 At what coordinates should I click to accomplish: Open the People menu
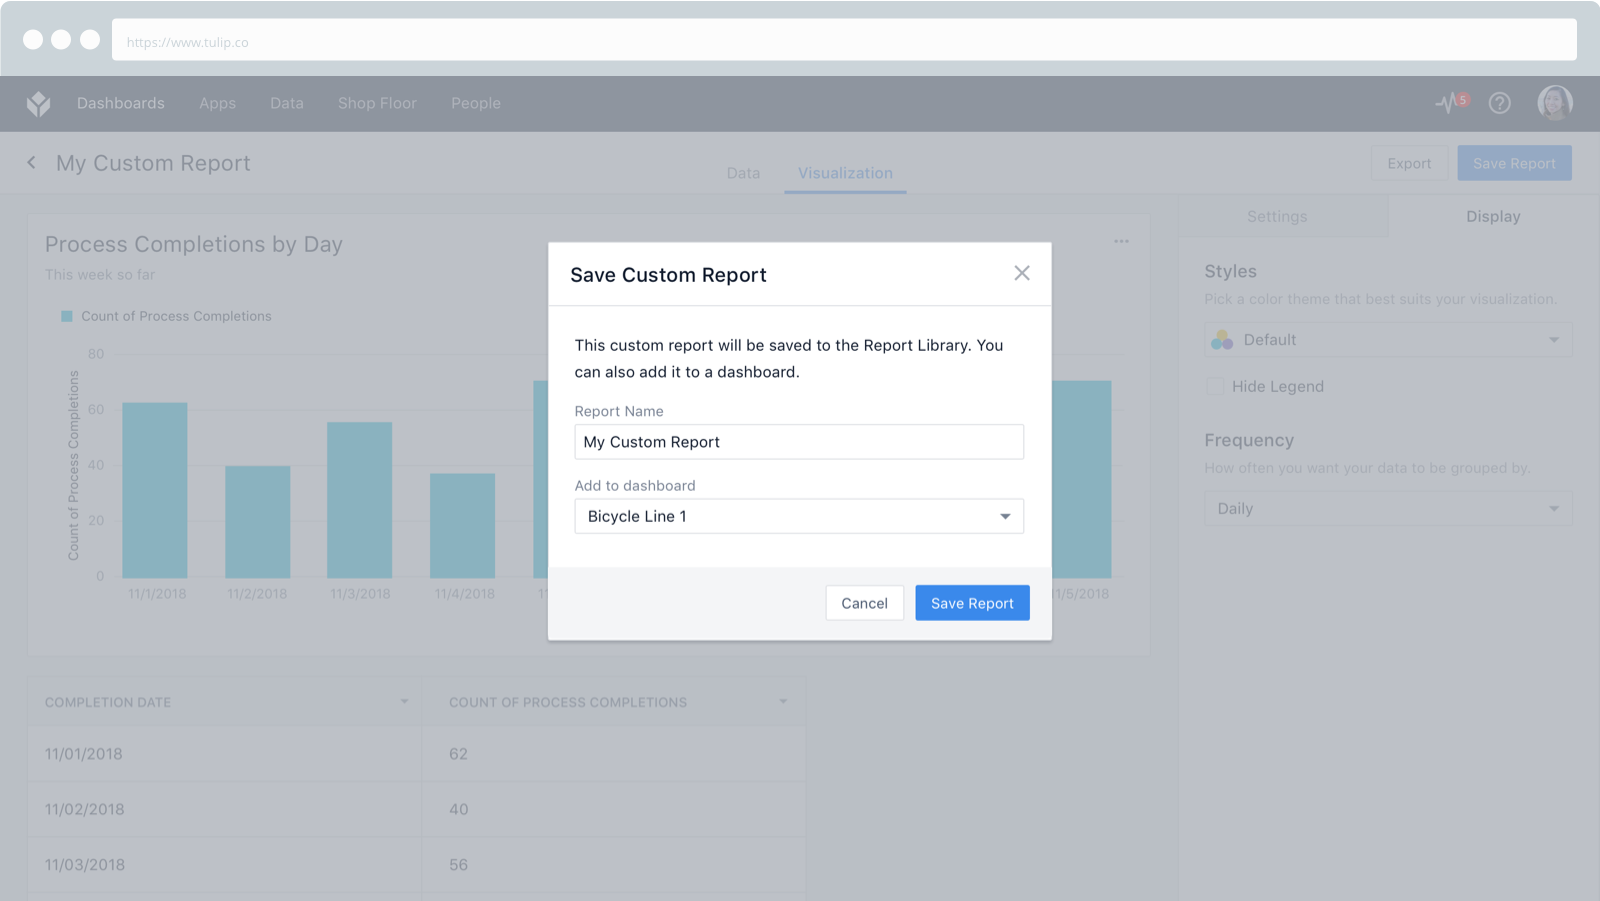tap(476, 103)
